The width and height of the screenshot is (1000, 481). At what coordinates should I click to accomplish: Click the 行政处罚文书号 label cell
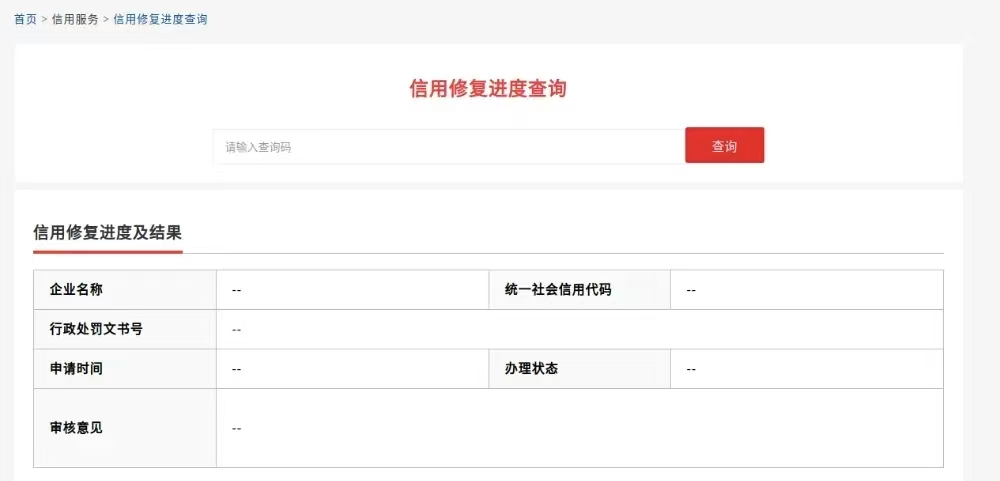click(125, 329)
